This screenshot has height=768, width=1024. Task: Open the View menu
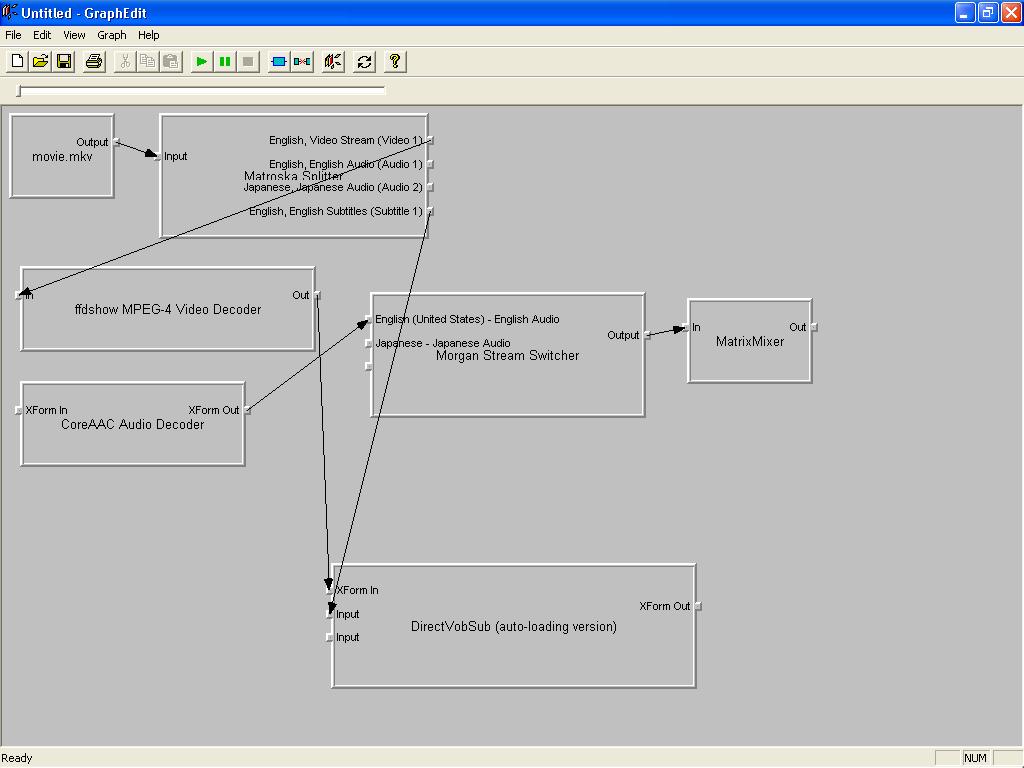tap(74, 35)
